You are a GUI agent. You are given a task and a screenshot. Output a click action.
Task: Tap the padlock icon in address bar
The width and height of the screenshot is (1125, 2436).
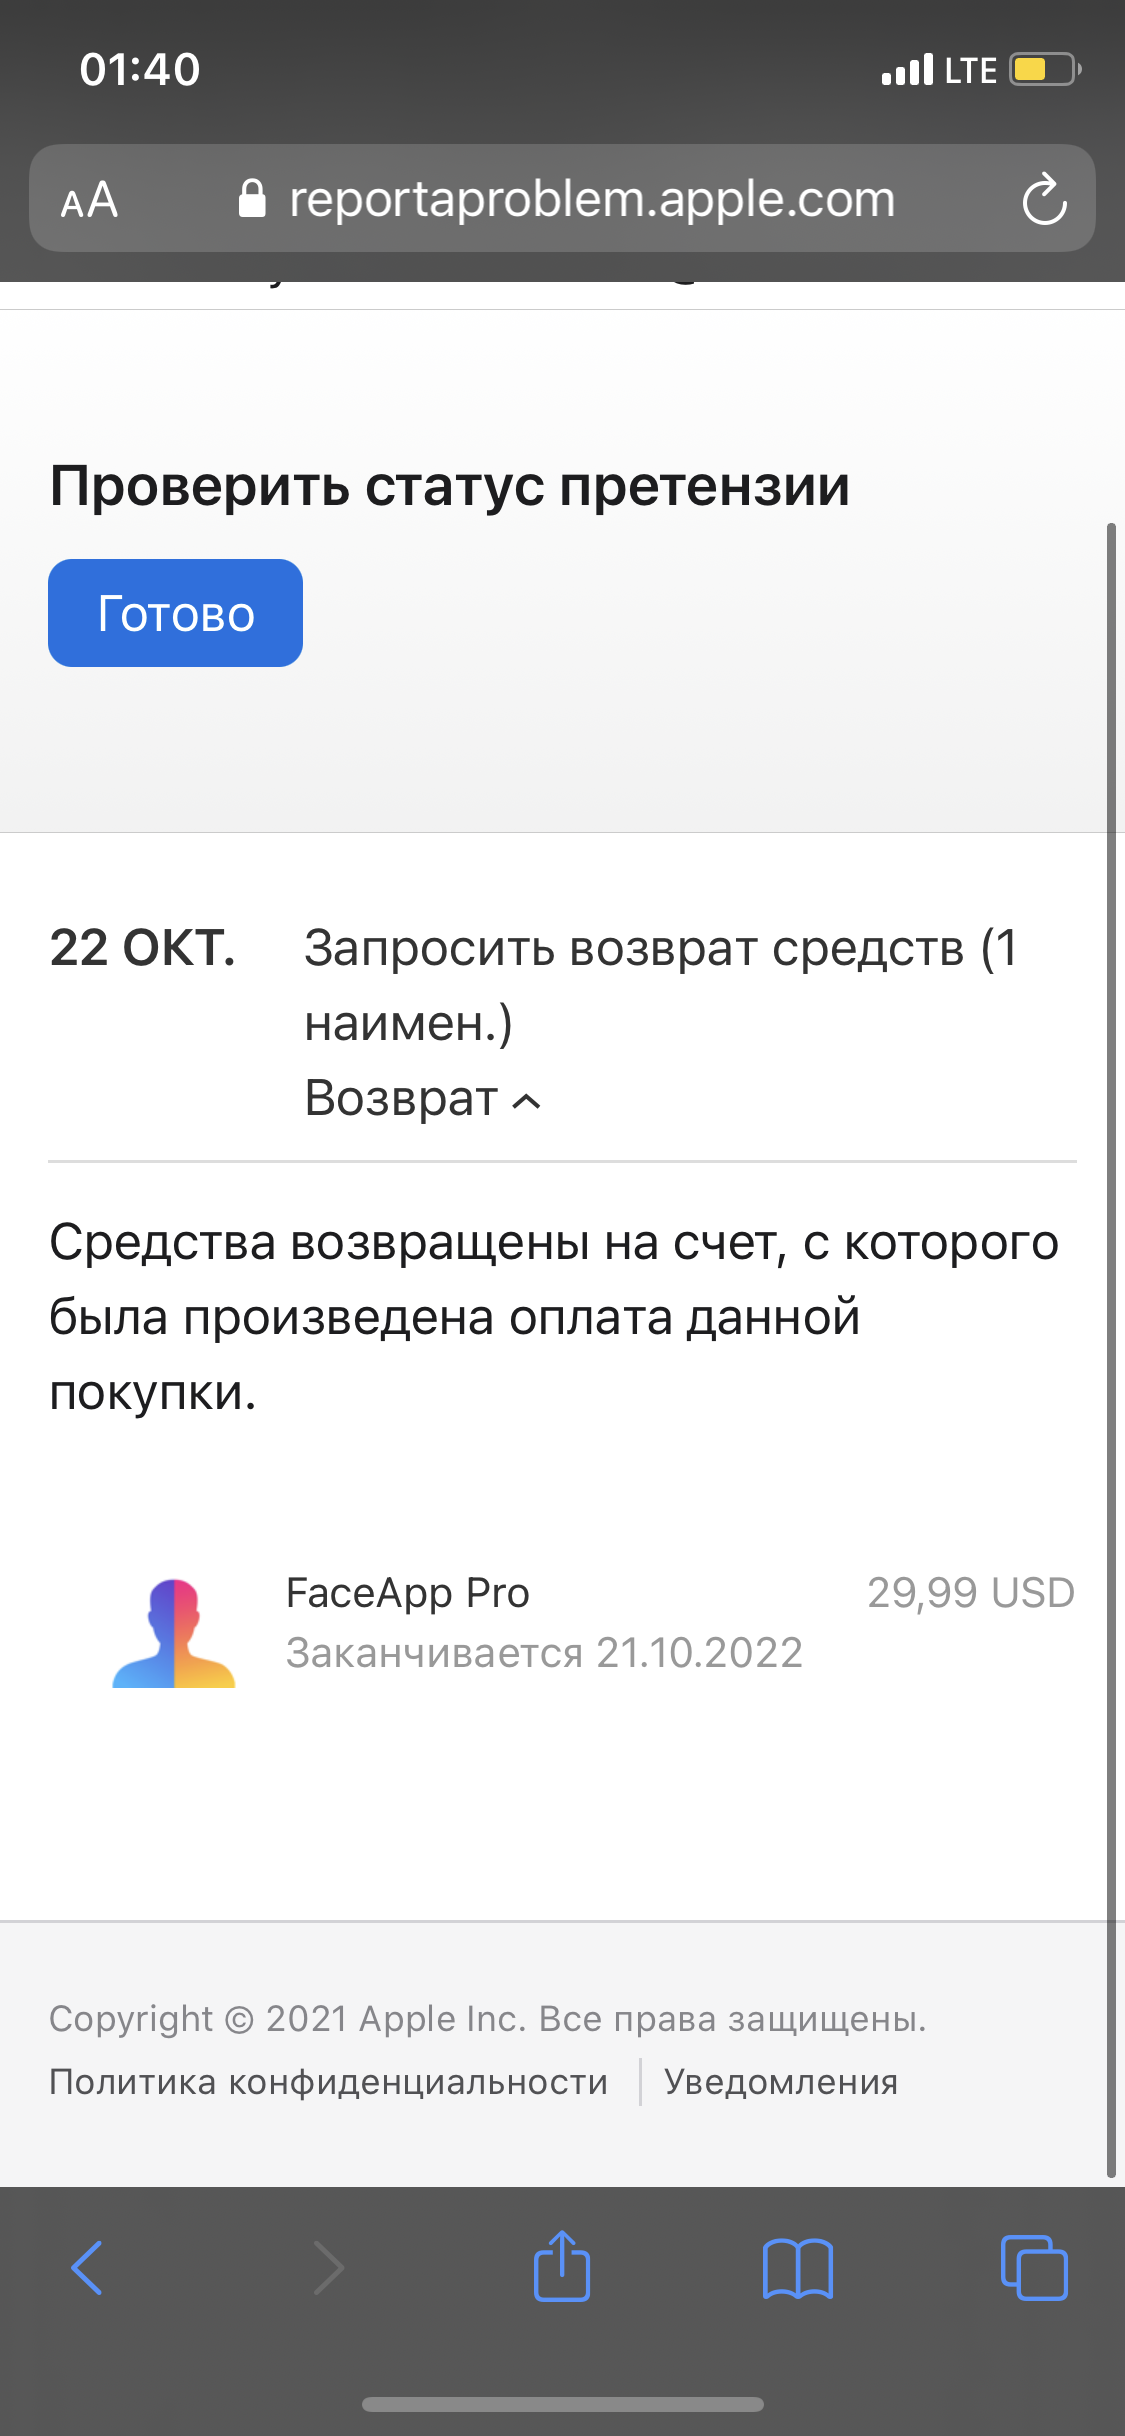(252, 199)
